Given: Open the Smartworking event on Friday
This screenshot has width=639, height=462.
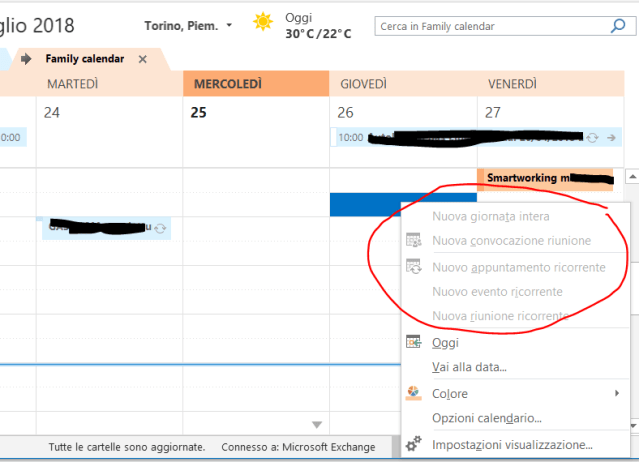Looking at the screenshot, I should [x=545, y=179].
